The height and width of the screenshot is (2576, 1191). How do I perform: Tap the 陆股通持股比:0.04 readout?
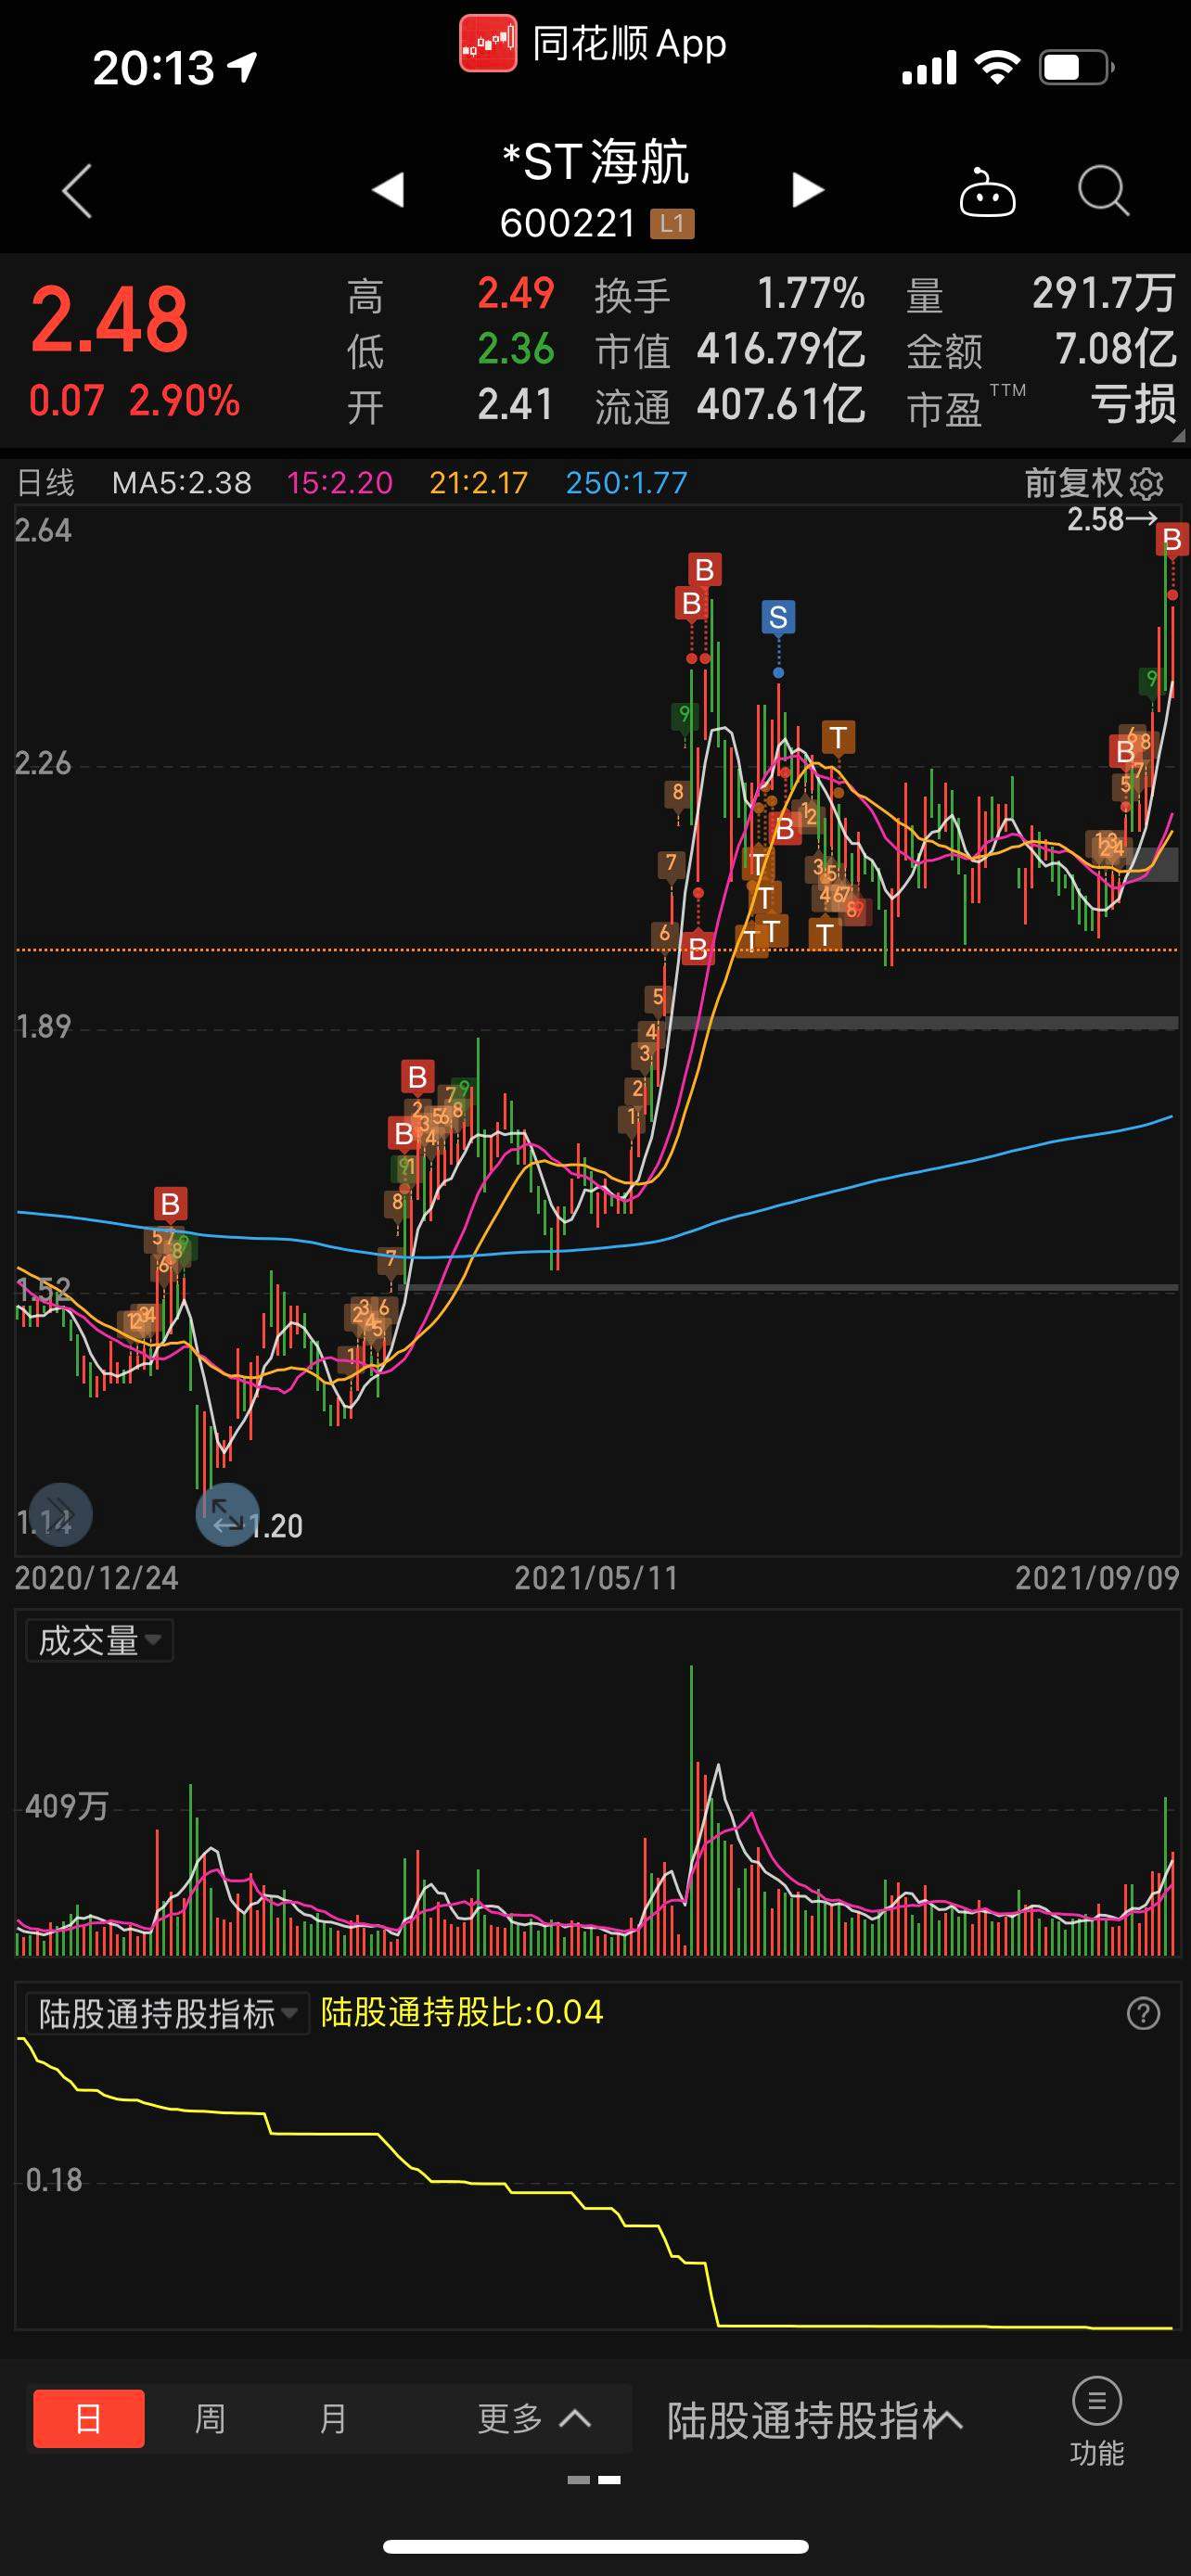[462, 2012]
